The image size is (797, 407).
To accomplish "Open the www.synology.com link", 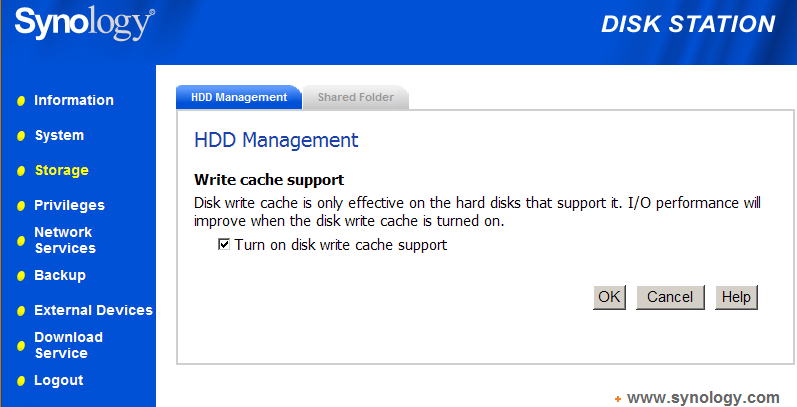I will tap(702, 396).
